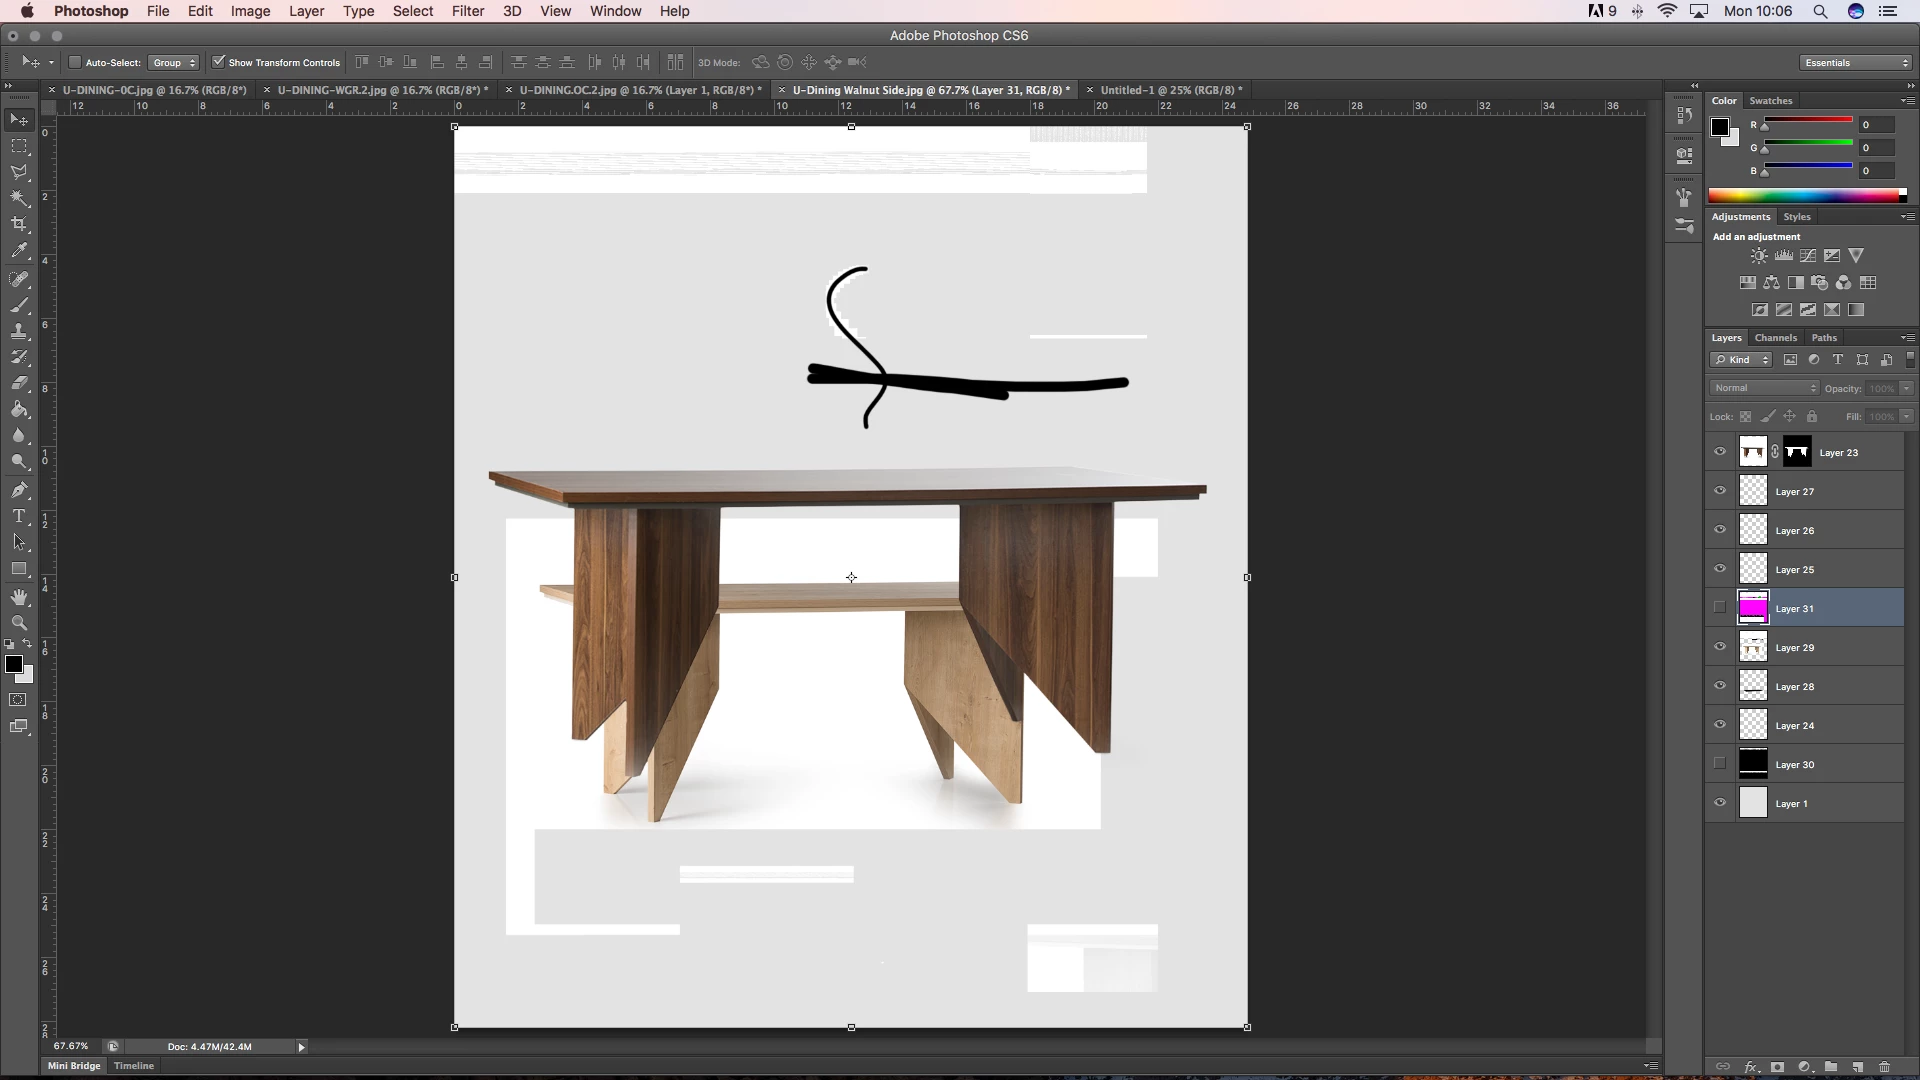
Task: Hide Layer 23 using its eye icon
Action: [x=1720, y=452]
